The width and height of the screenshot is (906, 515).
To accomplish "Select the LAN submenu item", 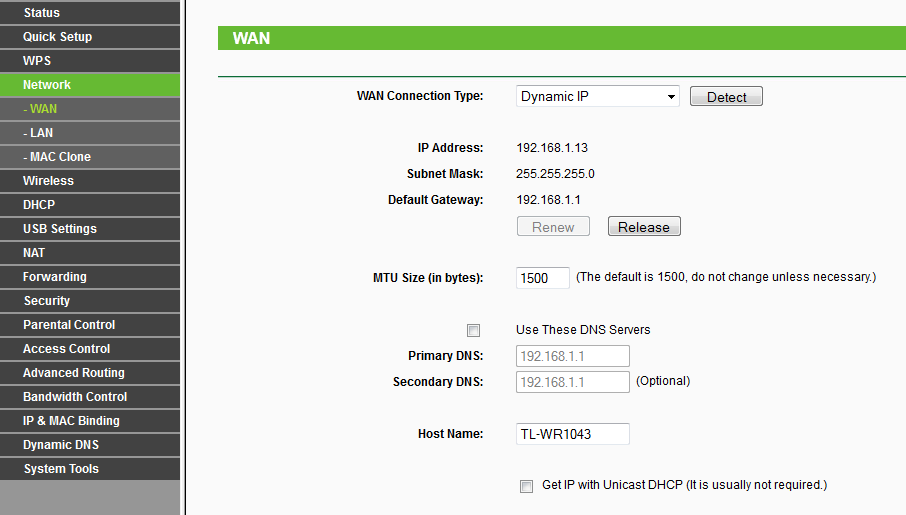I will pos(90,133).
